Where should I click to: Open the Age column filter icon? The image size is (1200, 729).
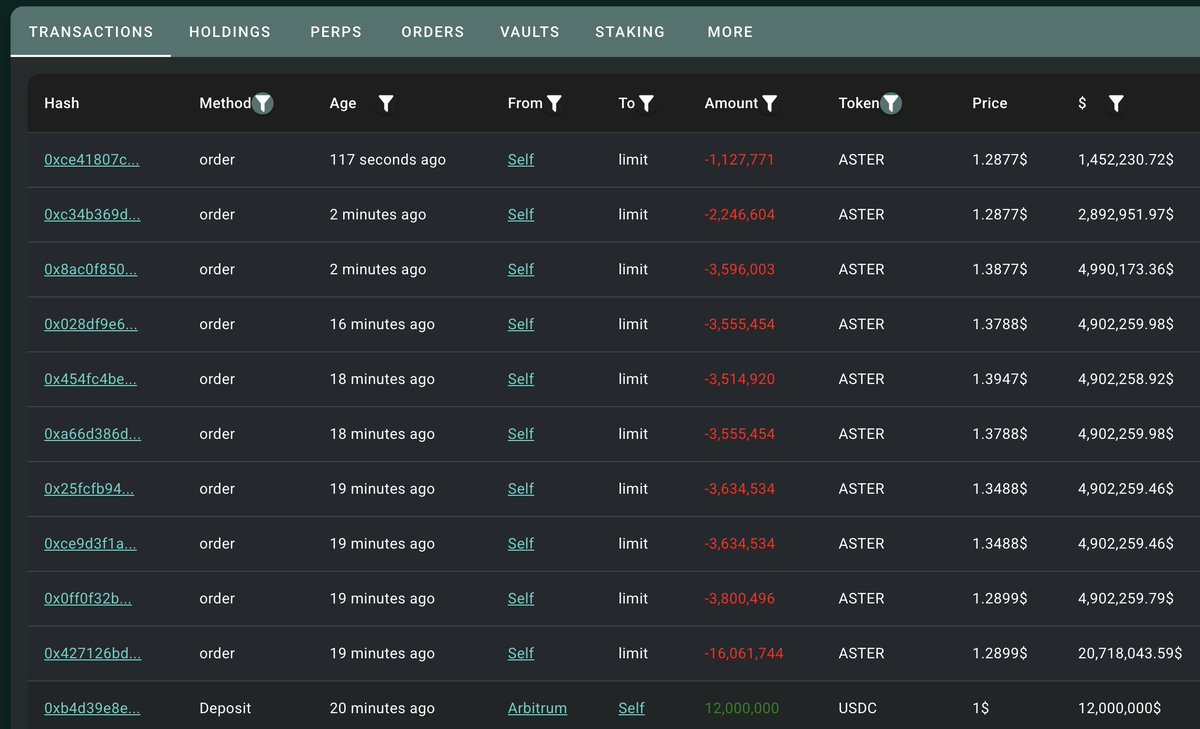pos(386,103)
